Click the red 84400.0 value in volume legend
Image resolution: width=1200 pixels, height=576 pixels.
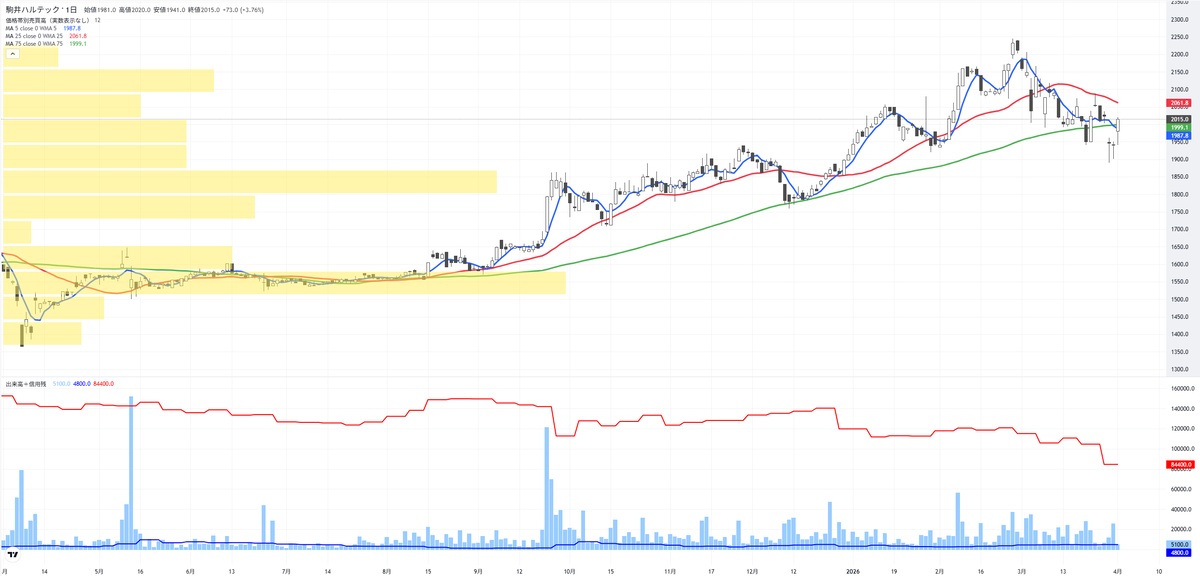point(104,383)
